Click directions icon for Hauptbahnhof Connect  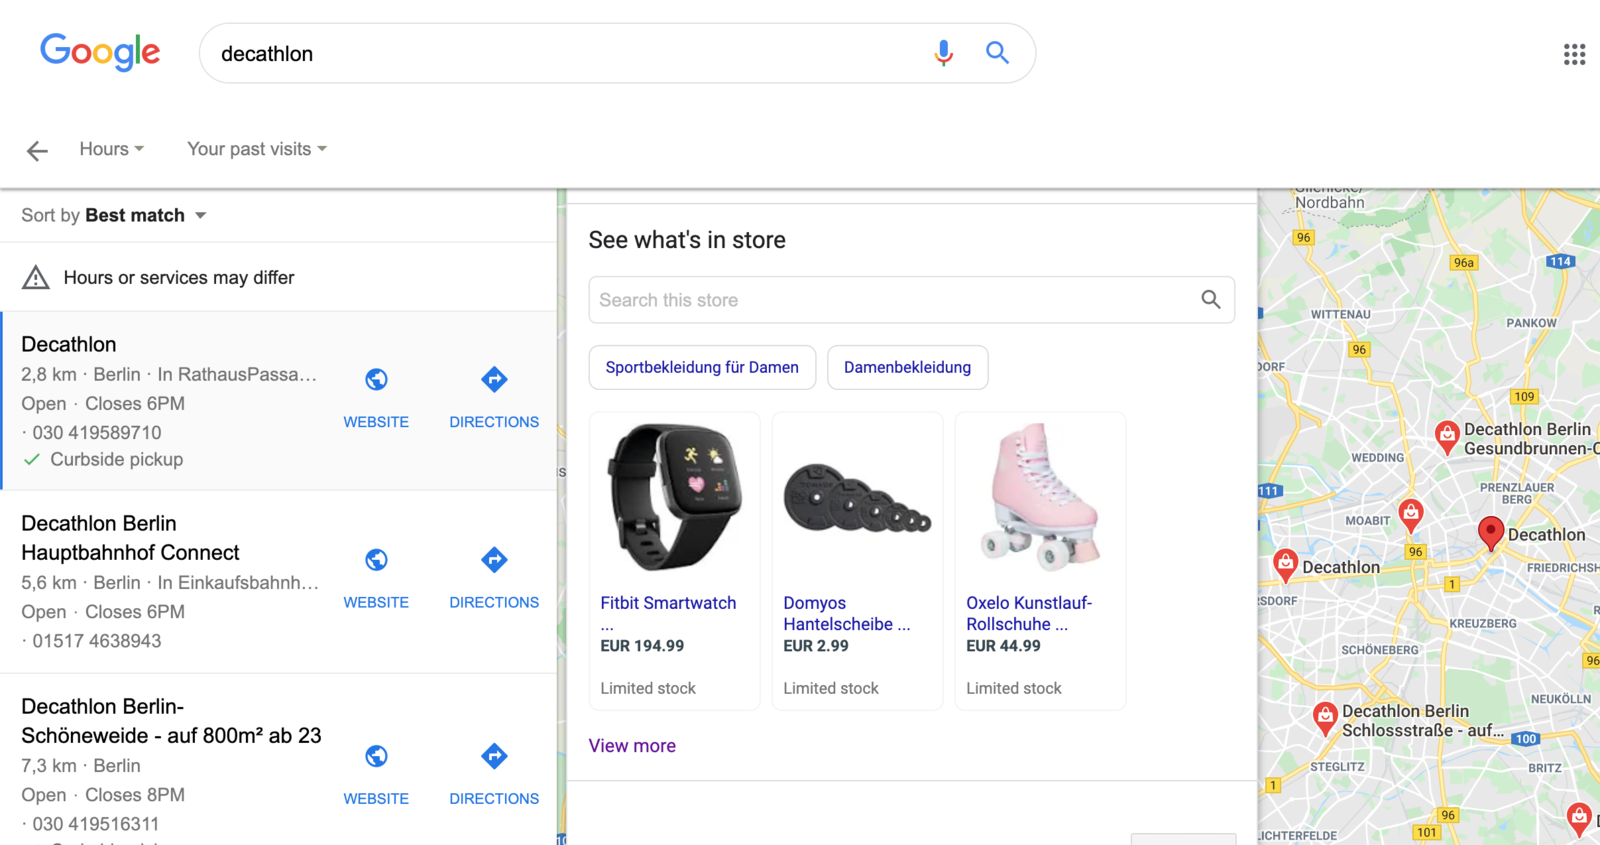(x=494, y=560)
